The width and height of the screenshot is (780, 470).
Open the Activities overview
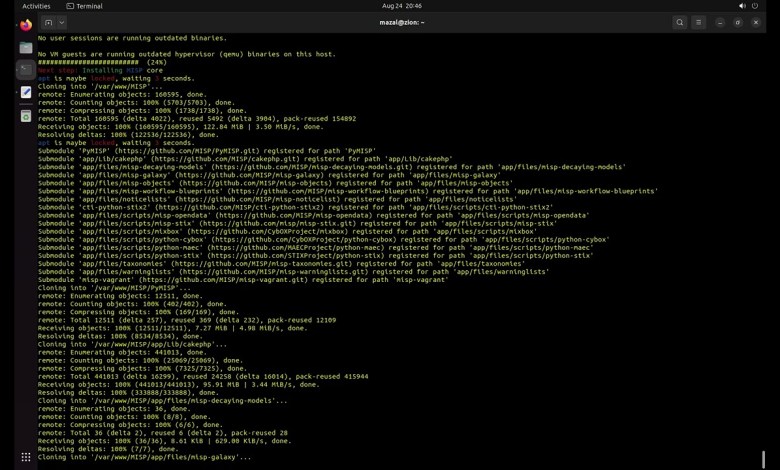(36, 6)
